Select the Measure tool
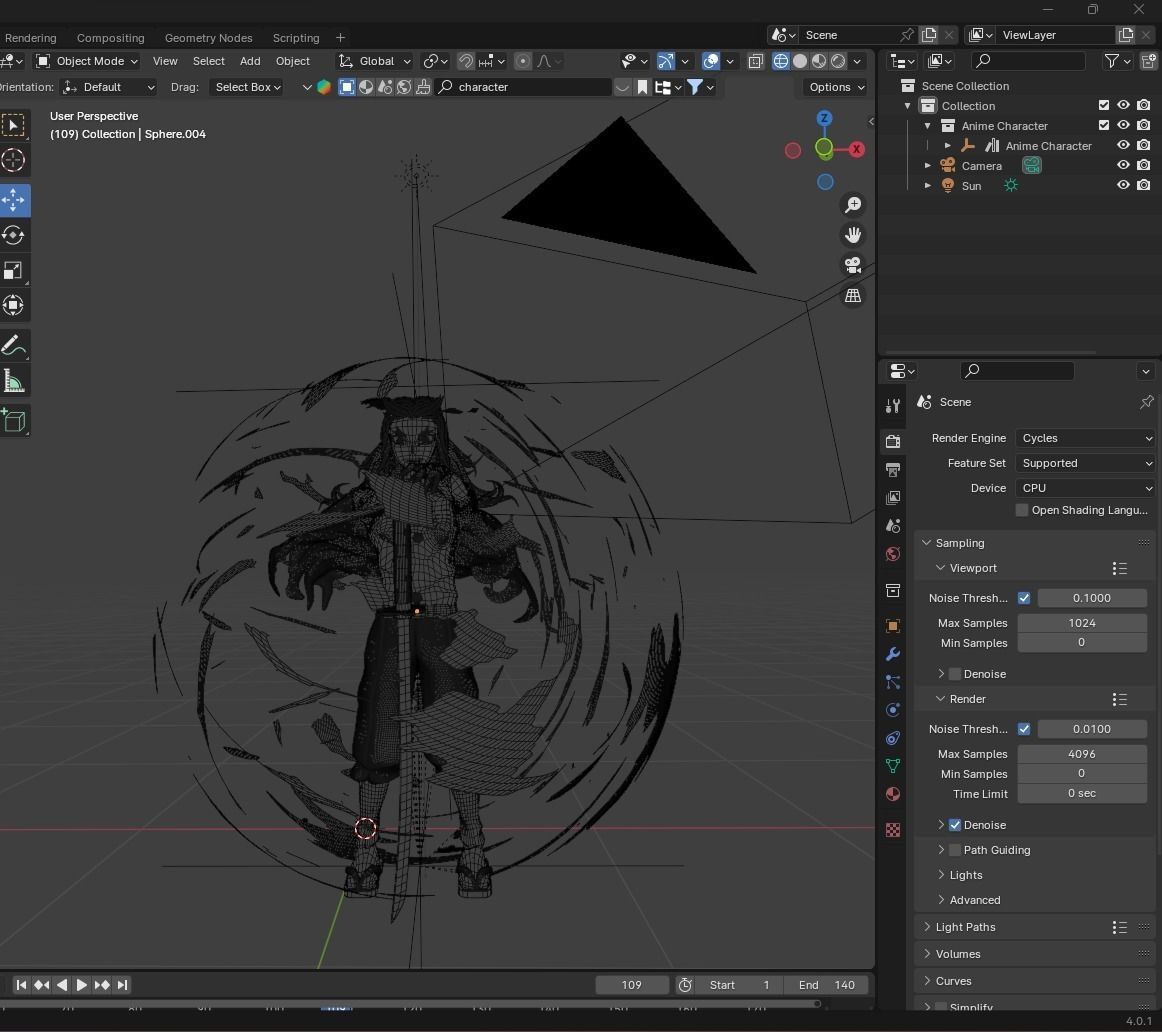Screen dimensions: 1162x1032 13,381
